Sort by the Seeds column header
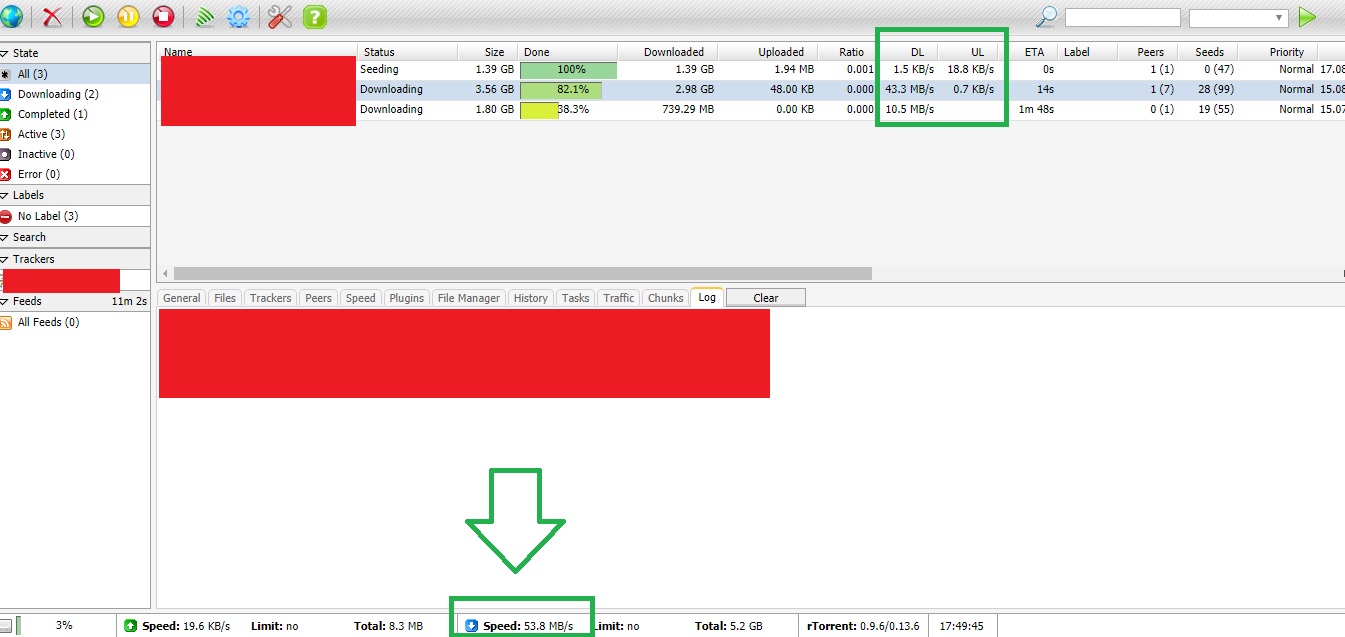Viewport: 1345px width, 637px height. [x=1208, y=52]
